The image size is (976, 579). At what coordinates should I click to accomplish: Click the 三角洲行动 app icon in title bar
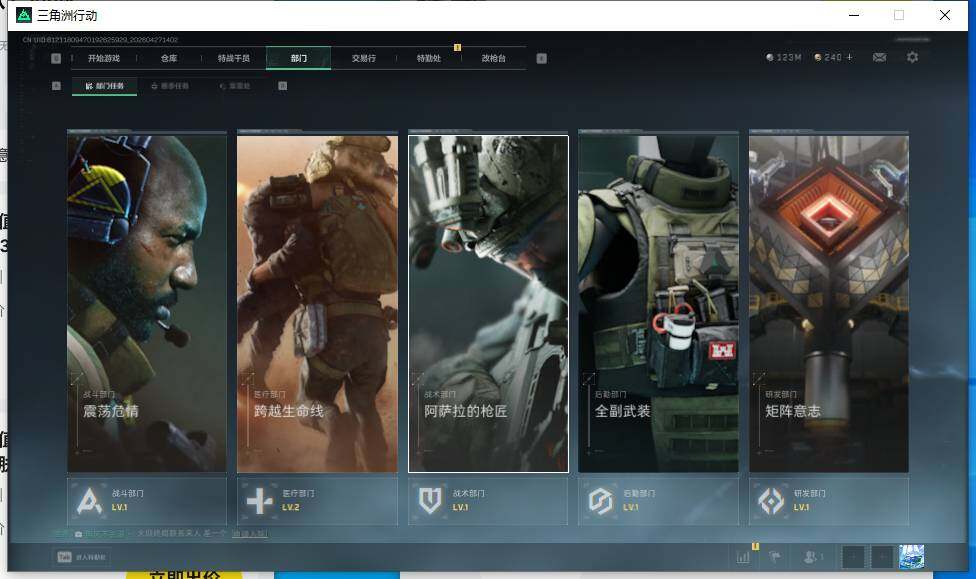coord(24,15)
